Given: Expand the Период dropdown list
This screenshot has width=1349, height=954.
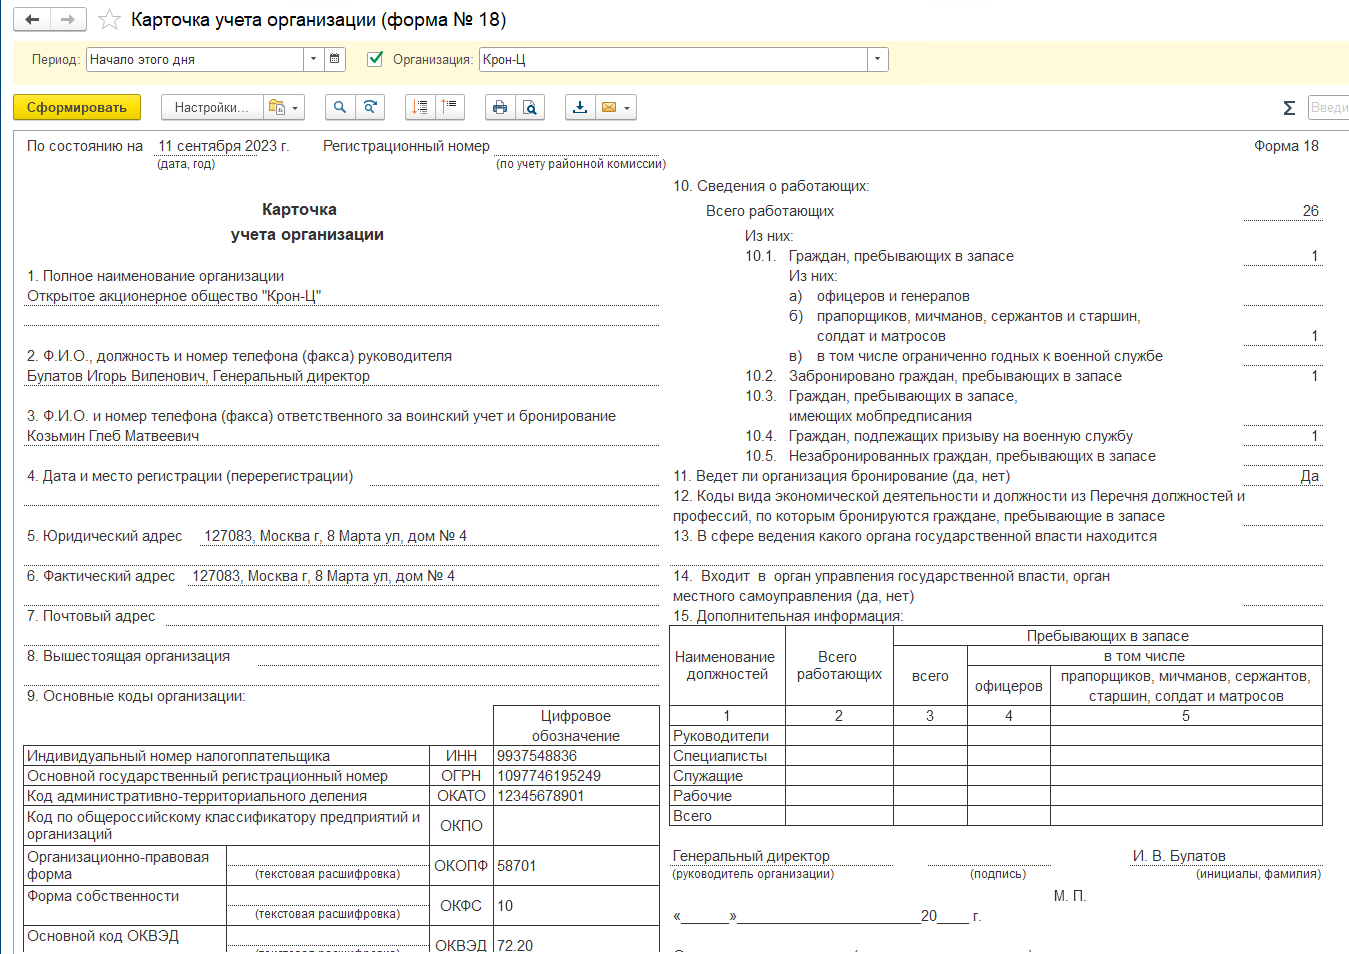Looking at the screenshot, I should coord(313,59).
